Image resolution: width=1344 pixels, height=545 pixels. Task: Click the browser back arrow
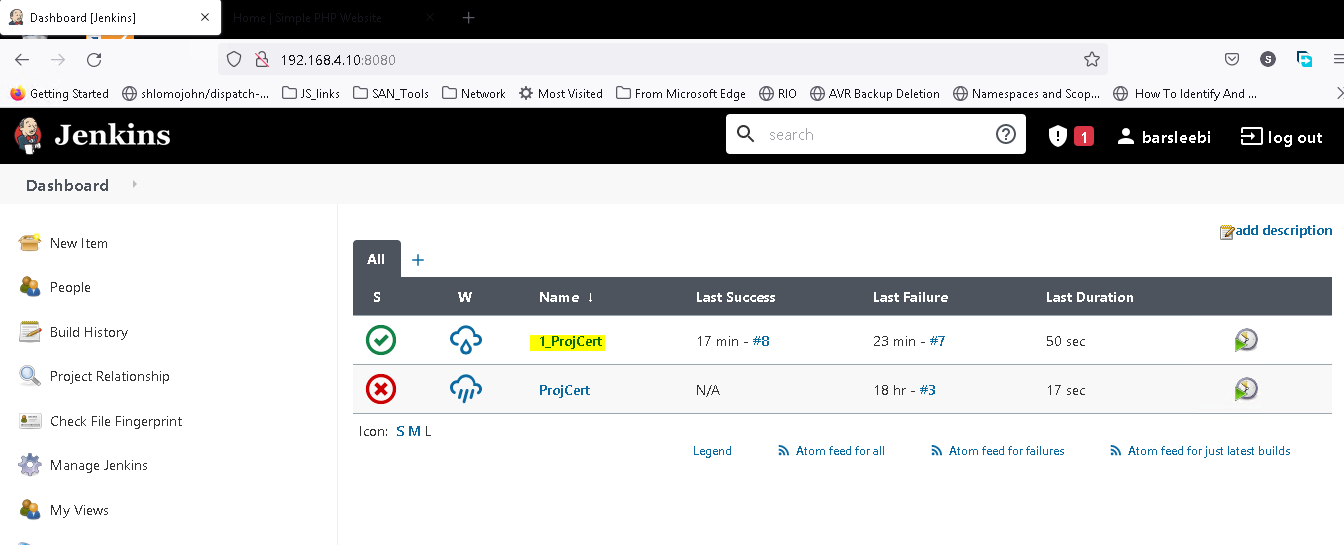(22, 59)
